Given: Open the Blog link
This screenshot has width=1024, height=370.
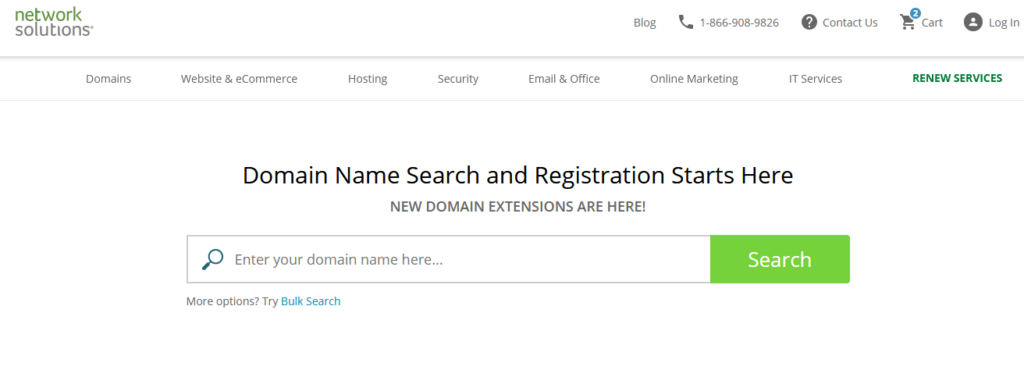Looking at the screenshot, I should click(x=645, y=23).
